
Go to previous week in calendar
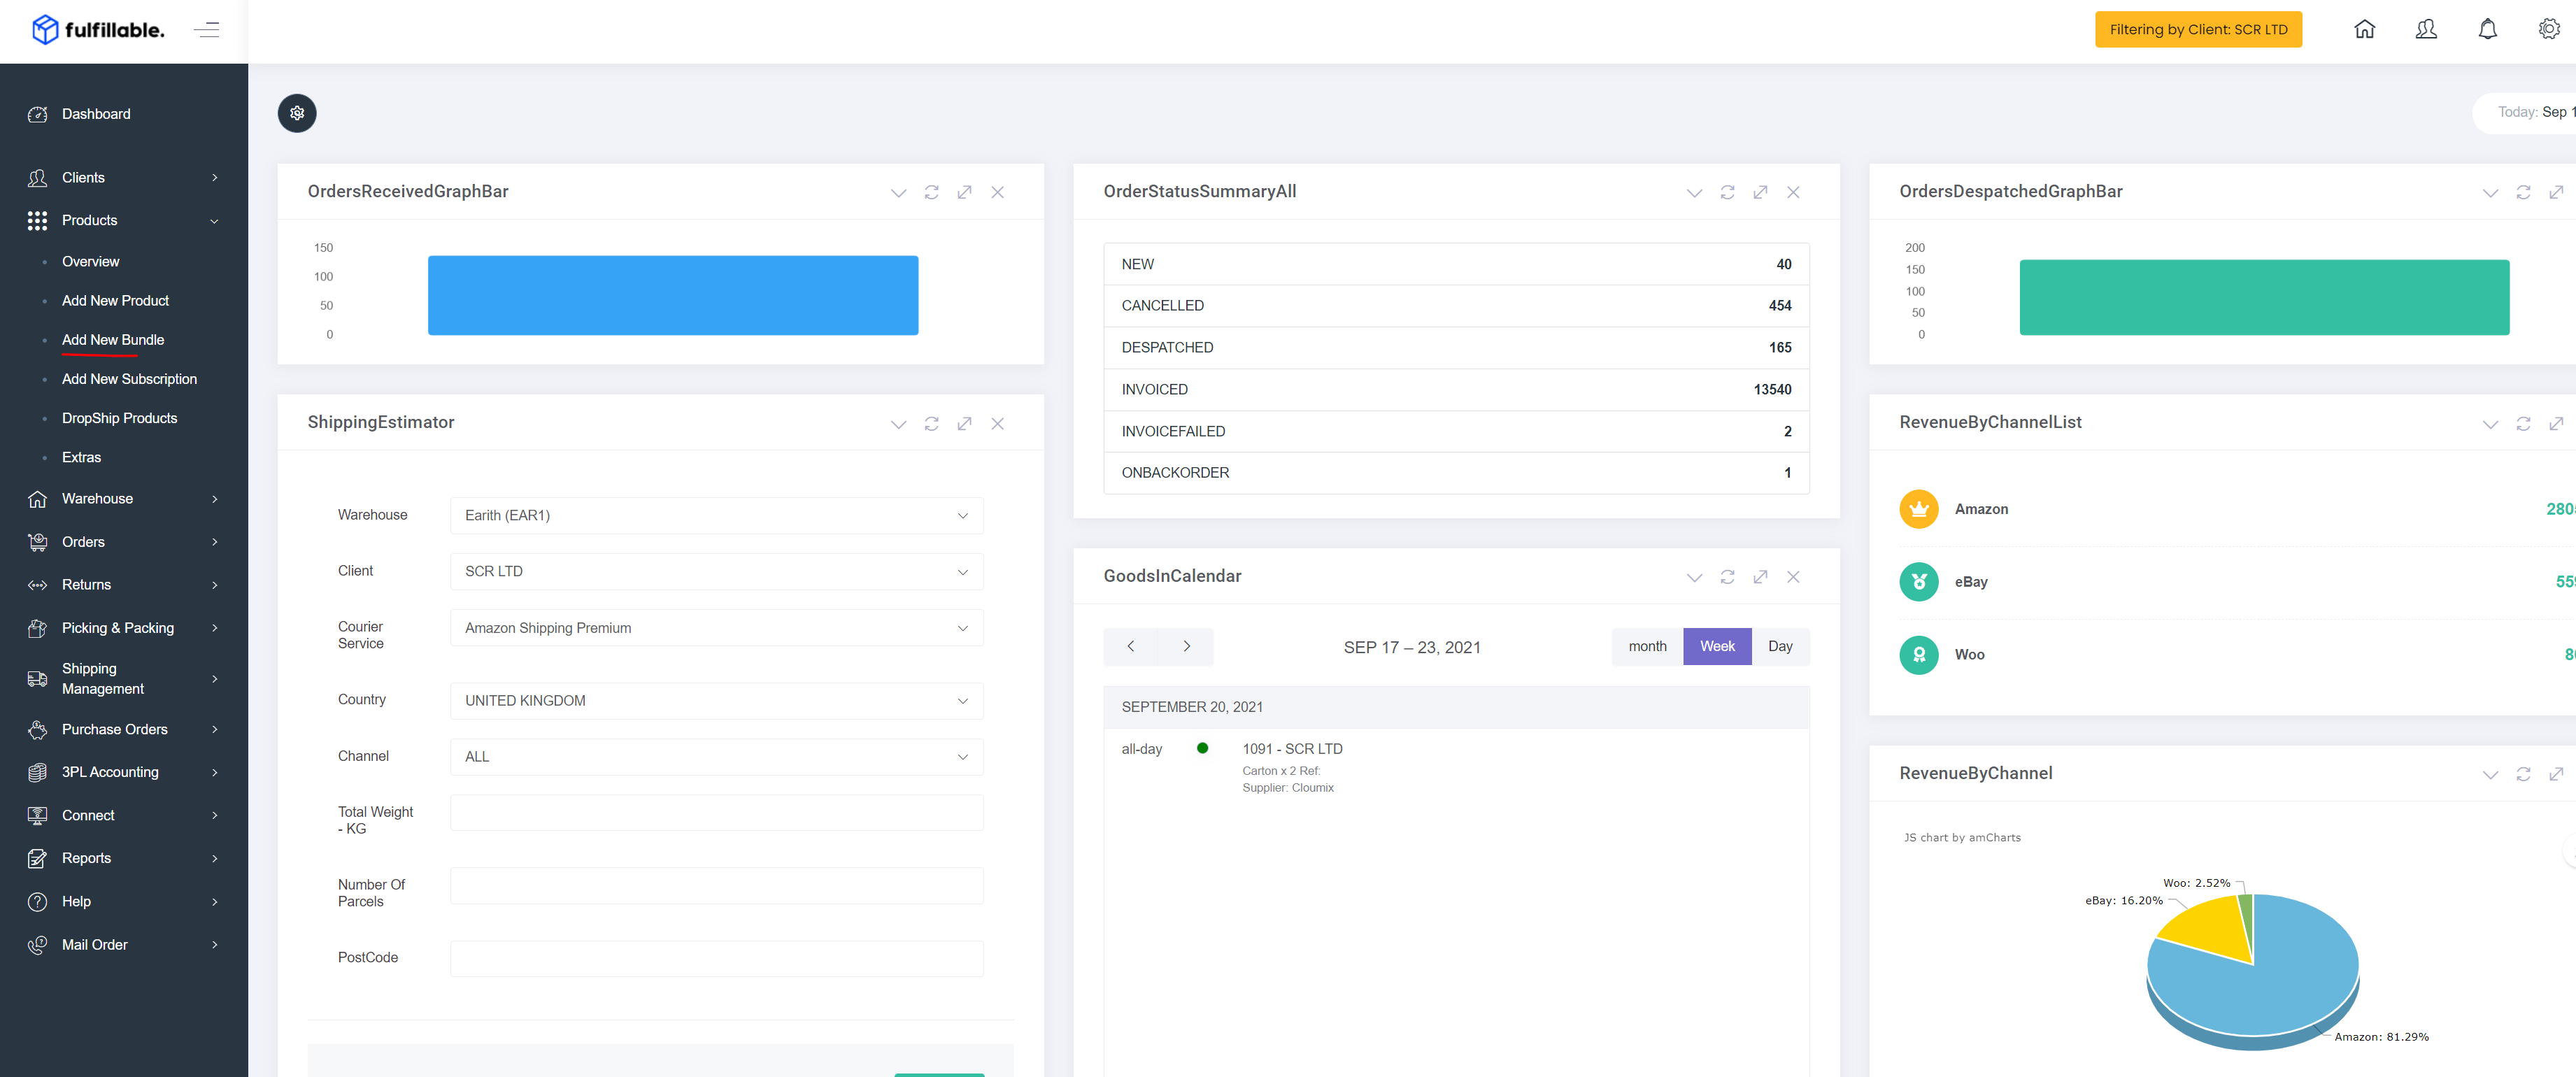pos(1130,647)
